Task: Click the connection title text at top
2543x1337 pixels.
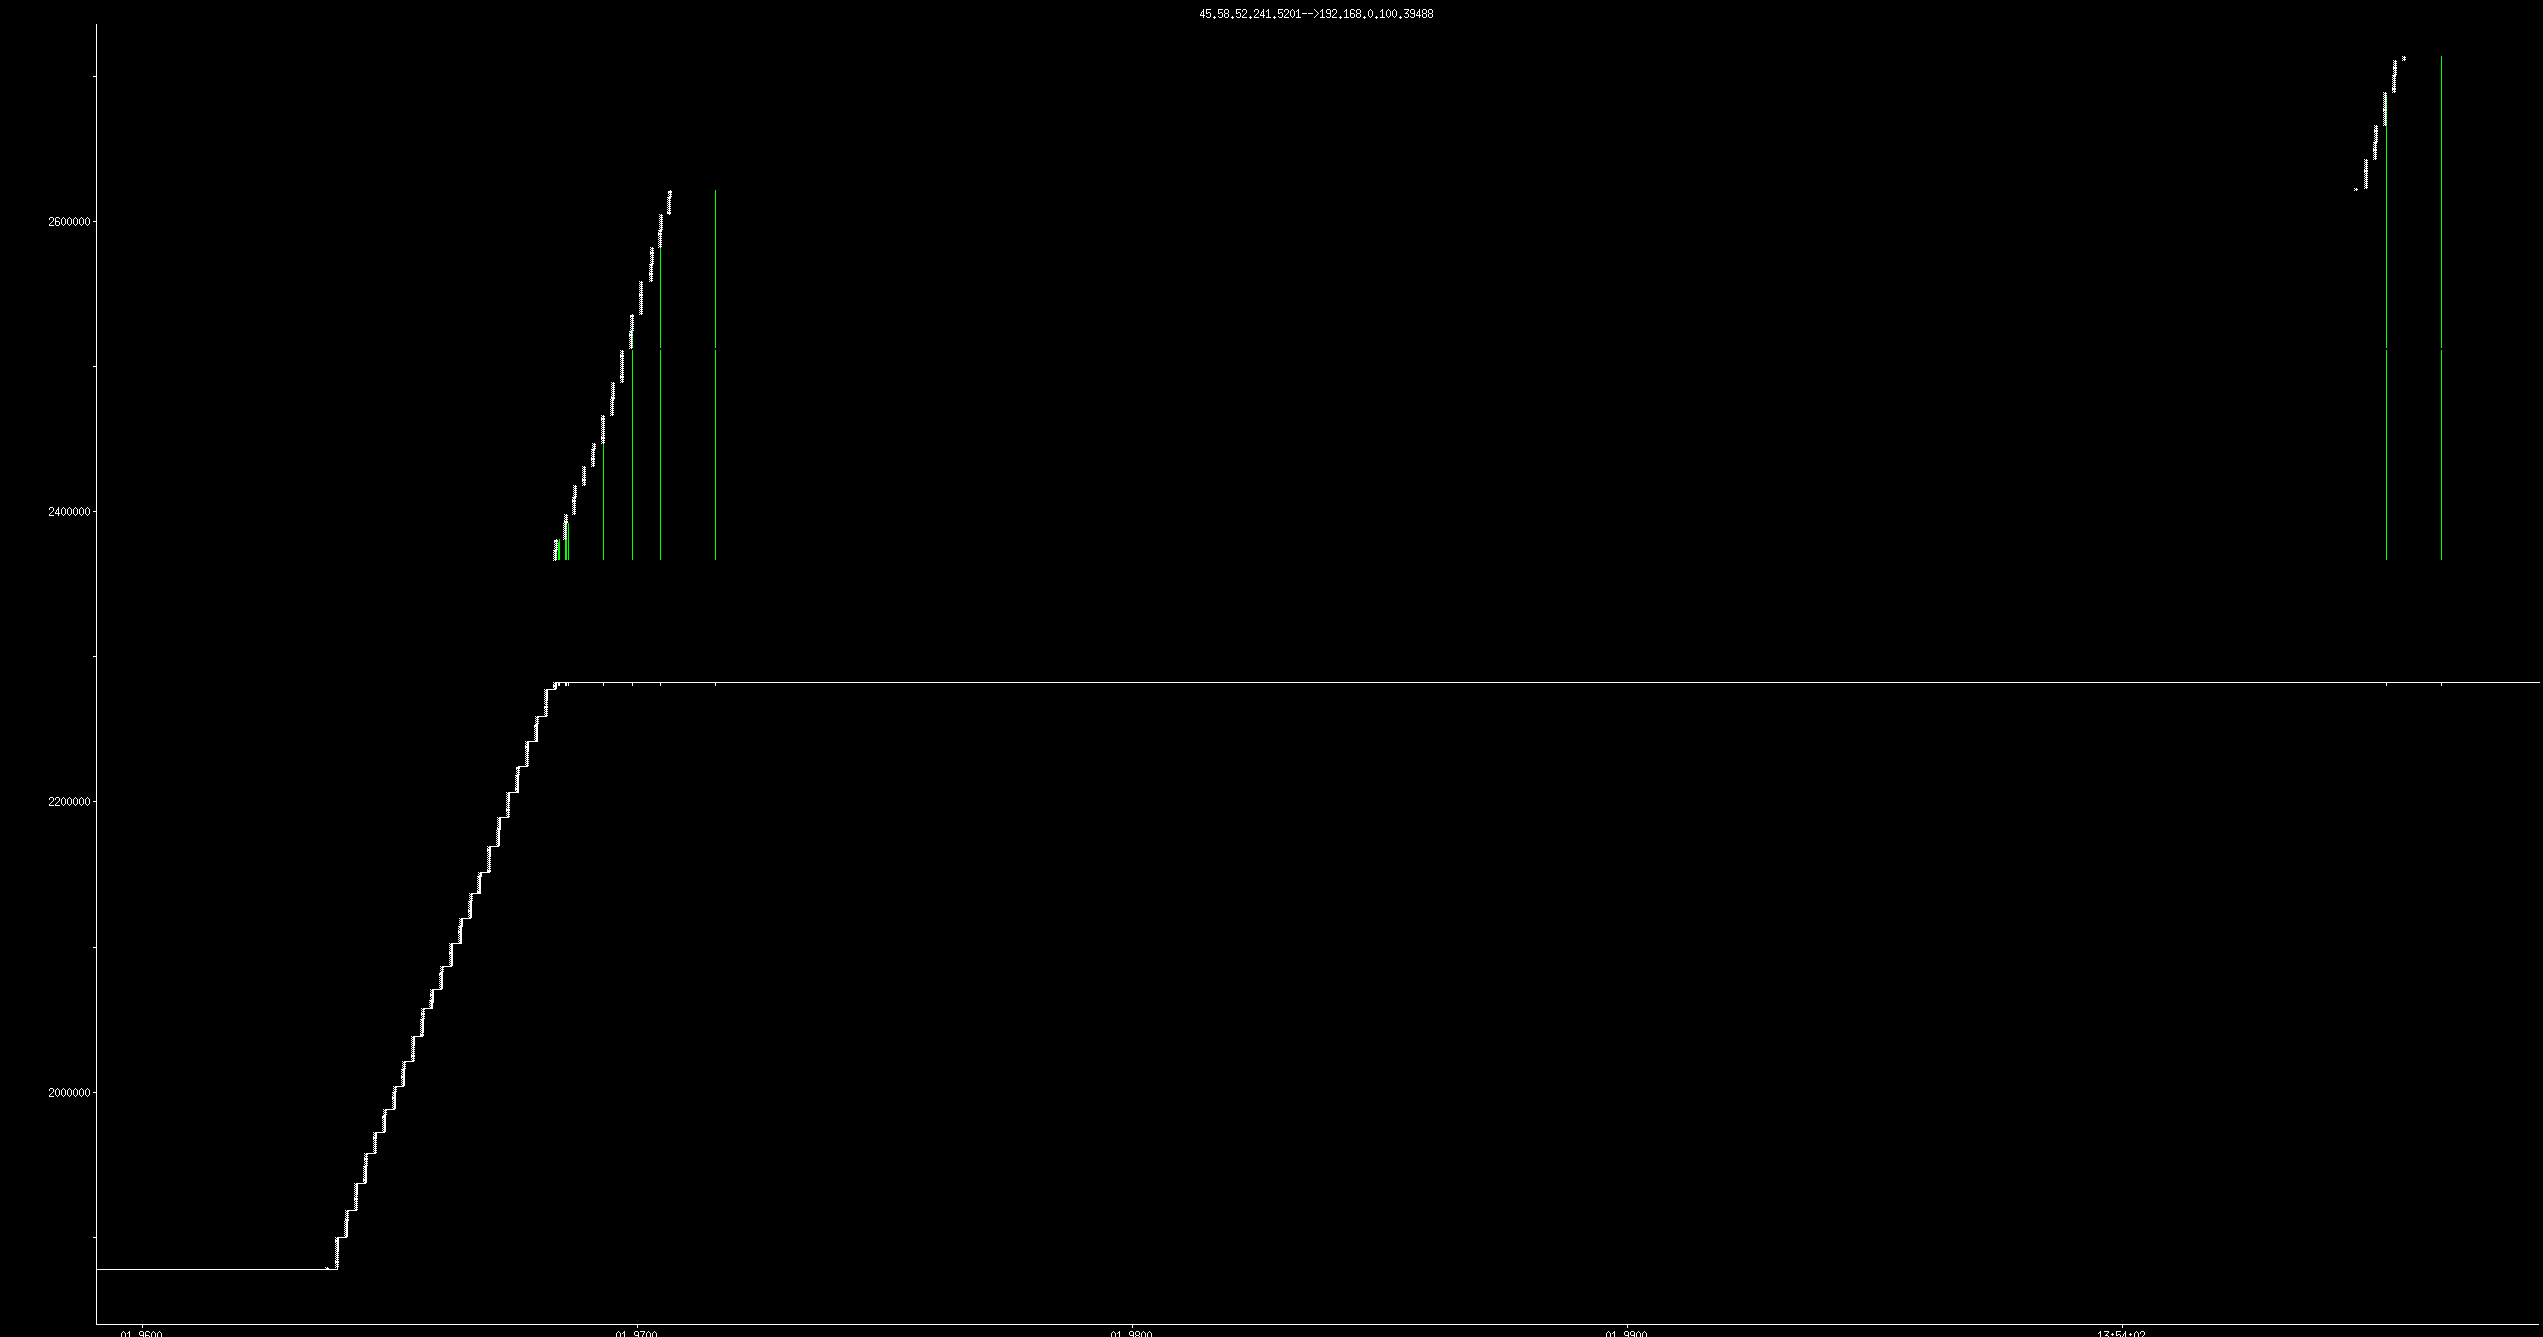Action: 1316,14
